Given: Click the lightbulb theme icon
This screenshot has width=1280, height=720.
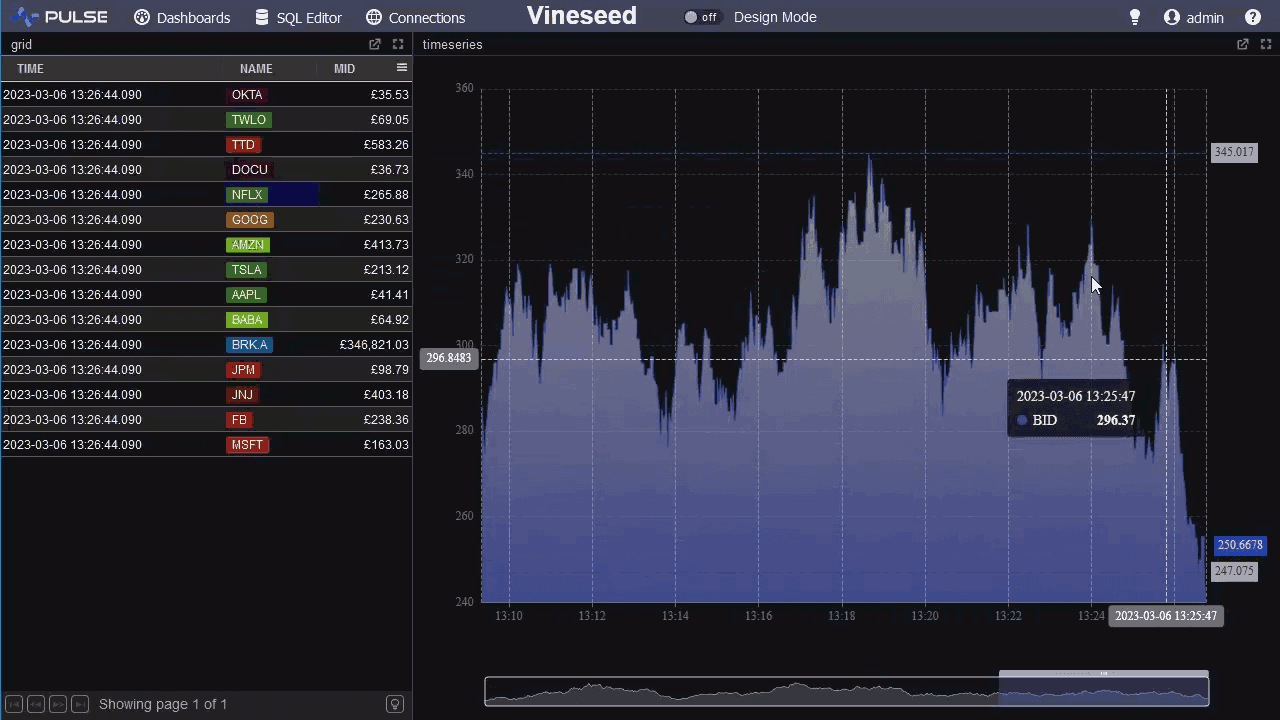Looking at the screenshot, I should pos(1135,17).
